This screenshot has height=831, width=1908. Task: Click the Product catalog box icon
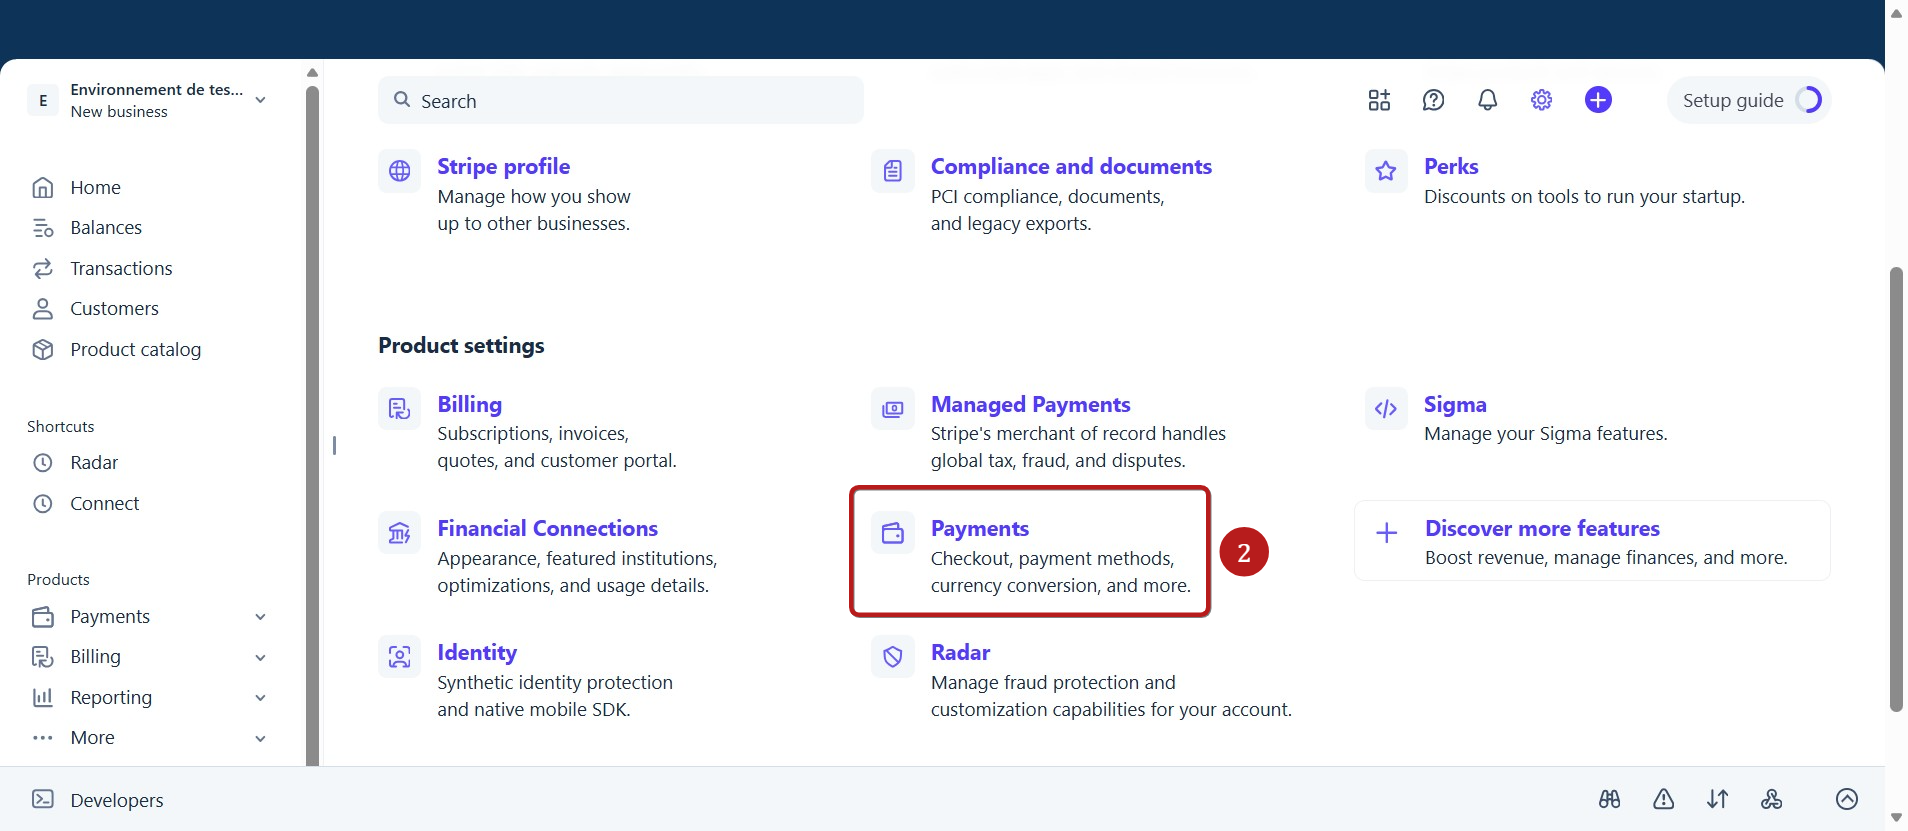point(43,349)
